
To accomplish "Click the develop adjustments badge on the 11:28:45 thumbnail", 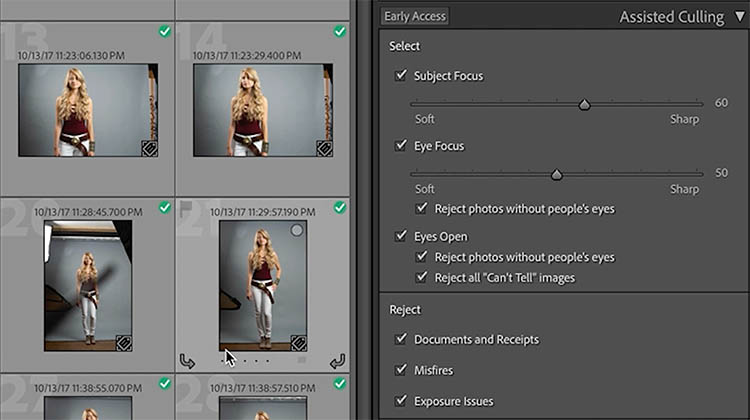I will 124,342.
